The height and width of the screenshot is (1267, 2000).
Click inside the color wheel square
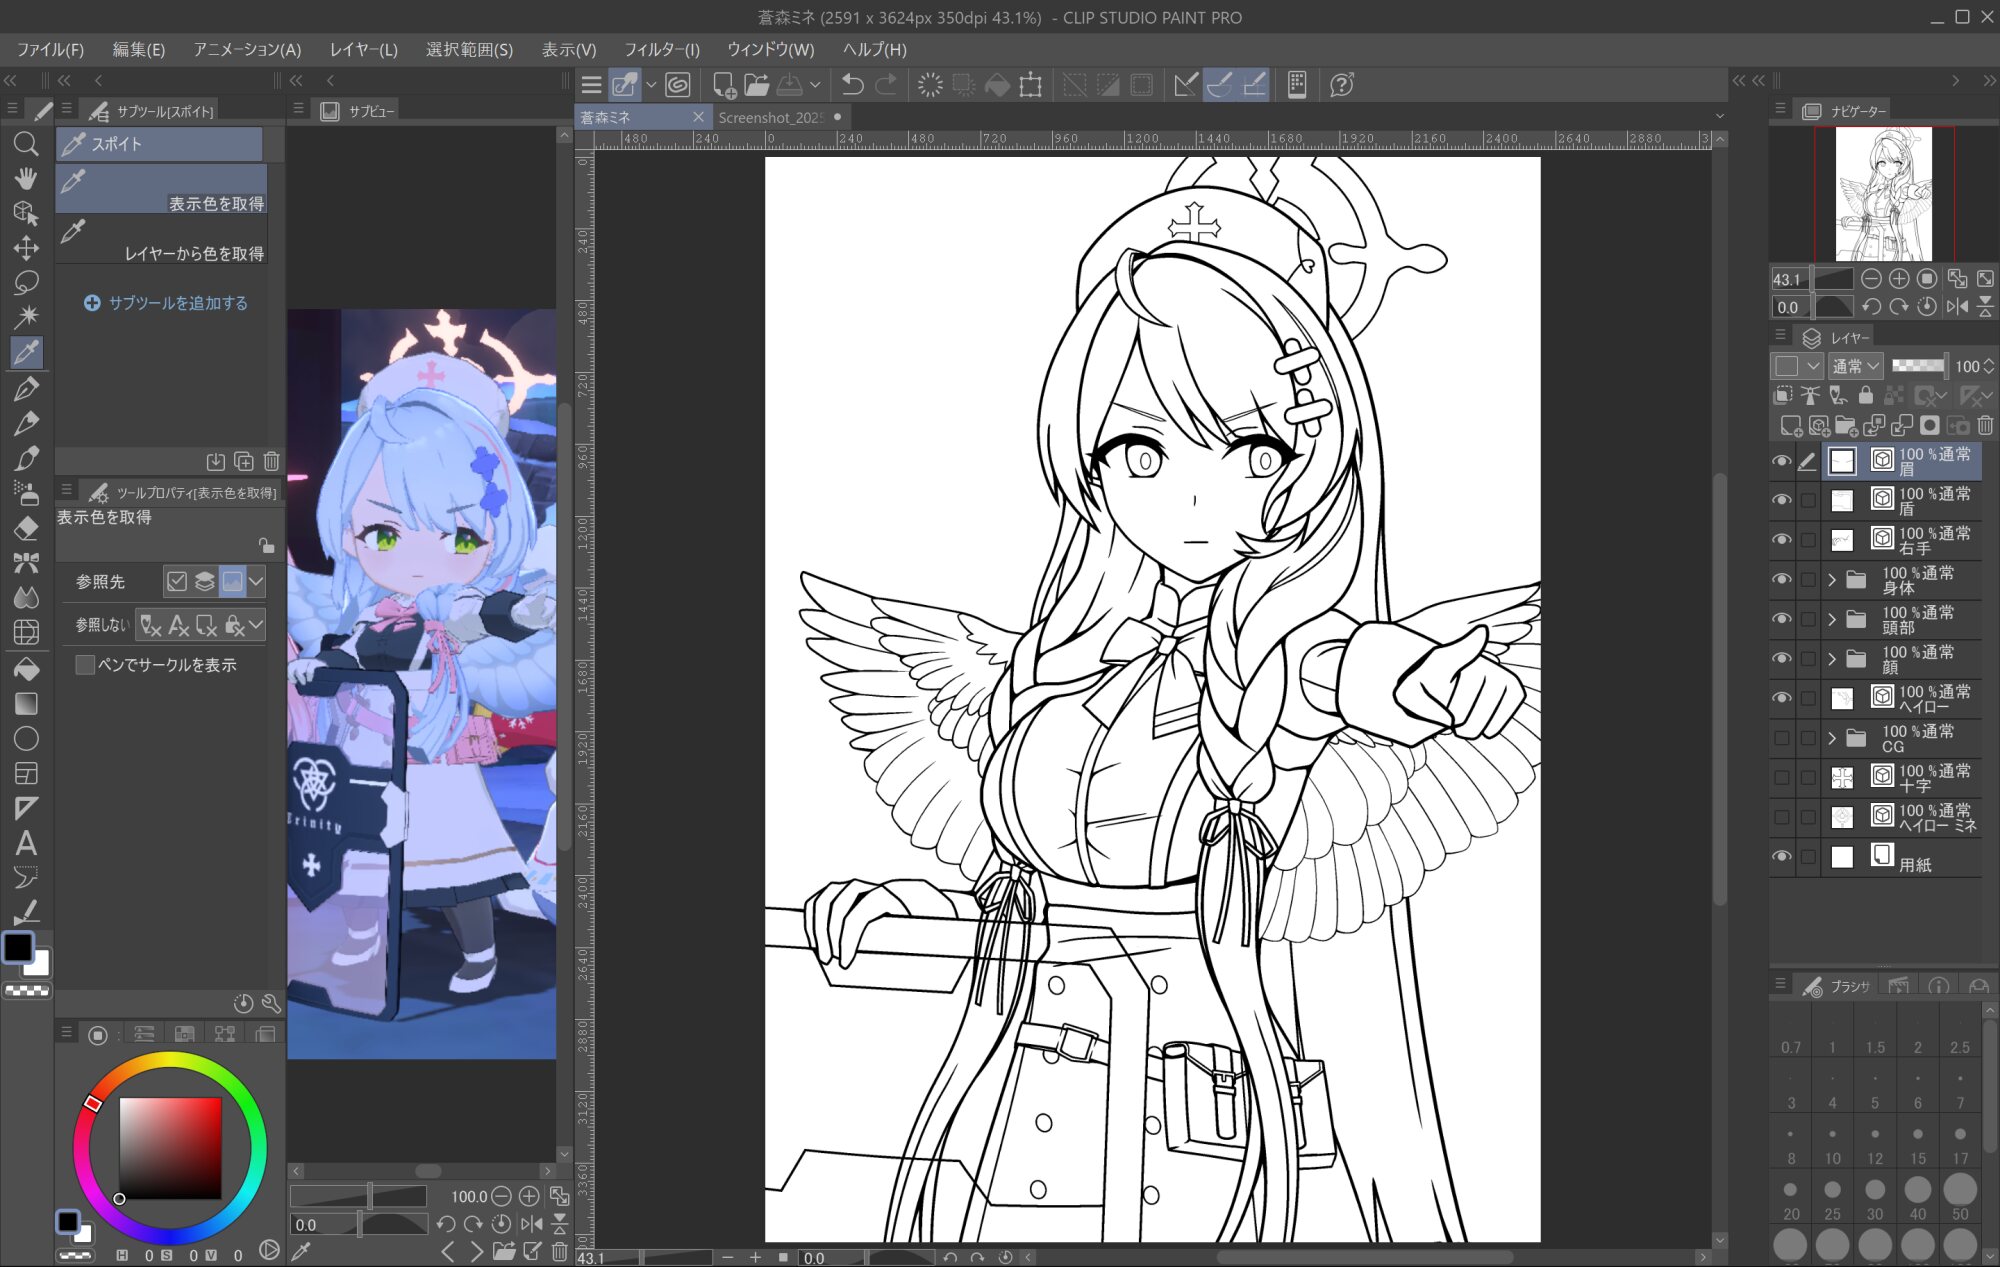(x=170, y=1148)
